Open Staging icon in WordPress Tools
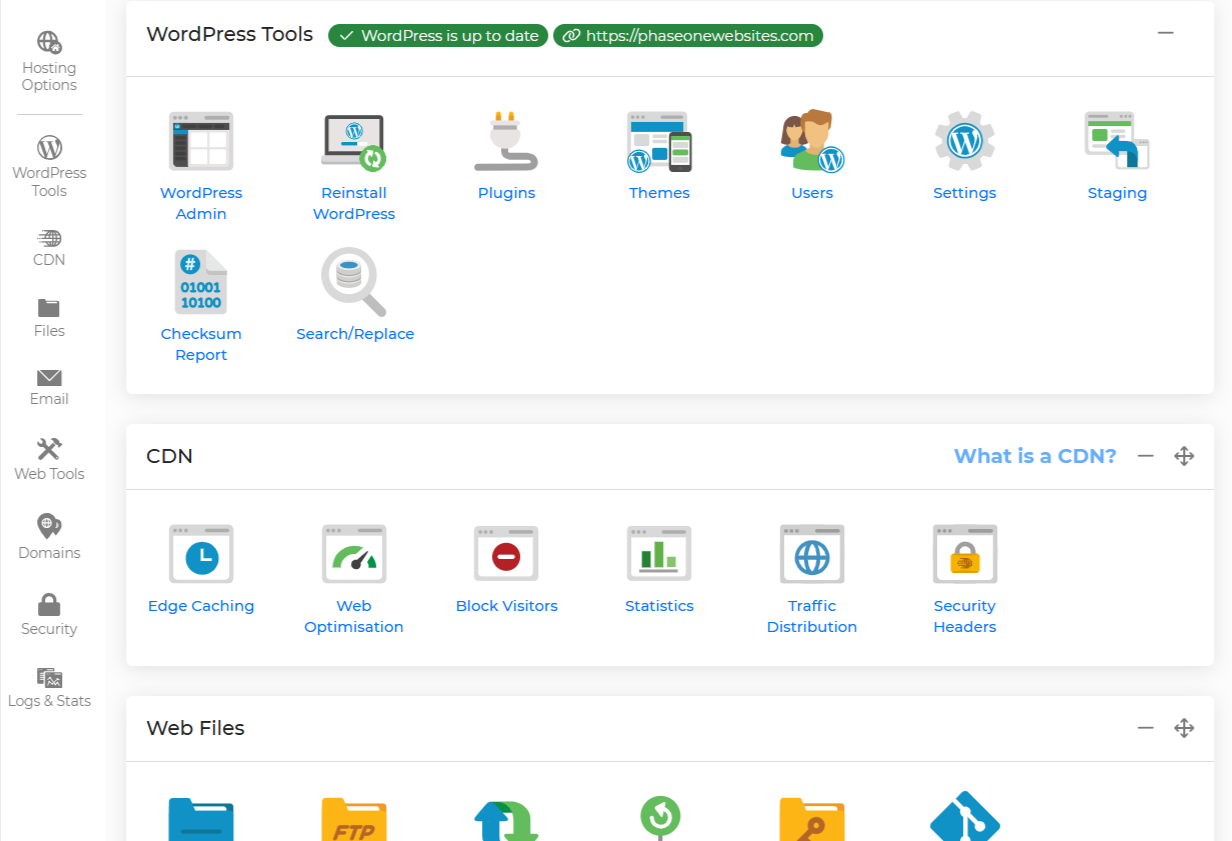This screenshot has width=1232, height=841. click(x=1117, y=142)
